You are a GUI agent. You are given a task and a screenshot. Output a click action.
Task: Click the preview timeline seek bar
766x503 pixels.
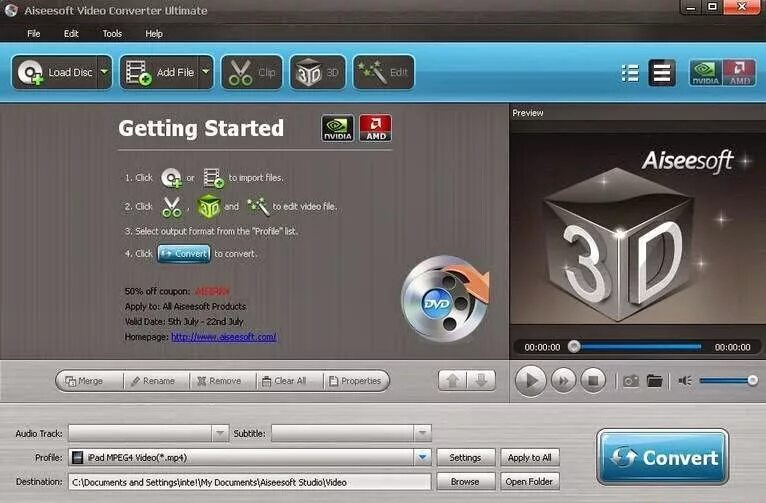[x=638, y=347]
